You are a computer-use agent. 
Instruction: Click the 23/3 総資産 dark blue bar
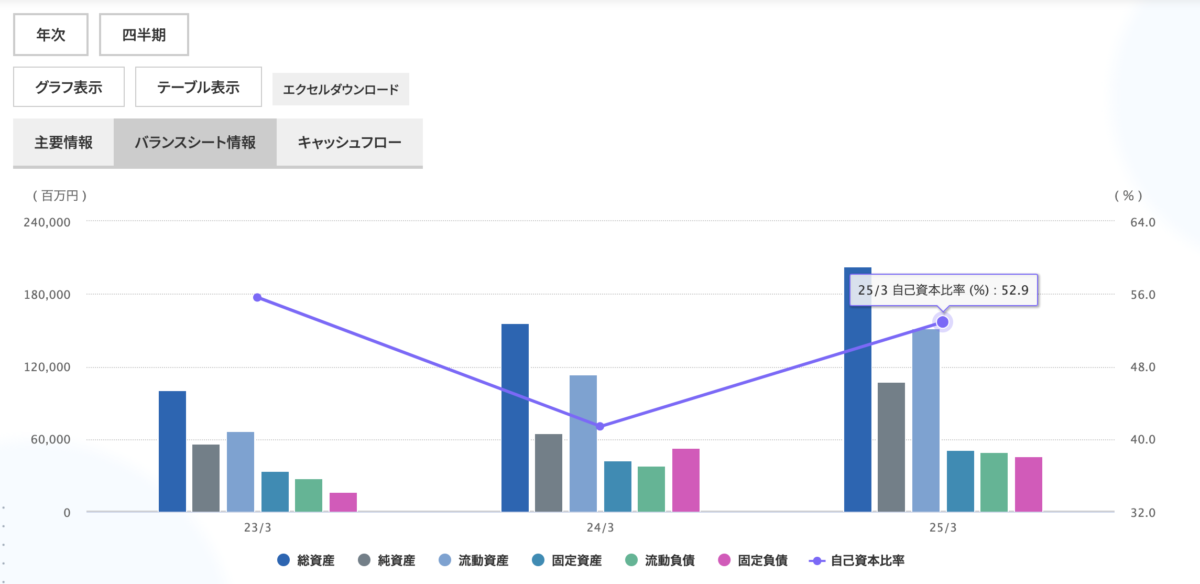point(172,451)
